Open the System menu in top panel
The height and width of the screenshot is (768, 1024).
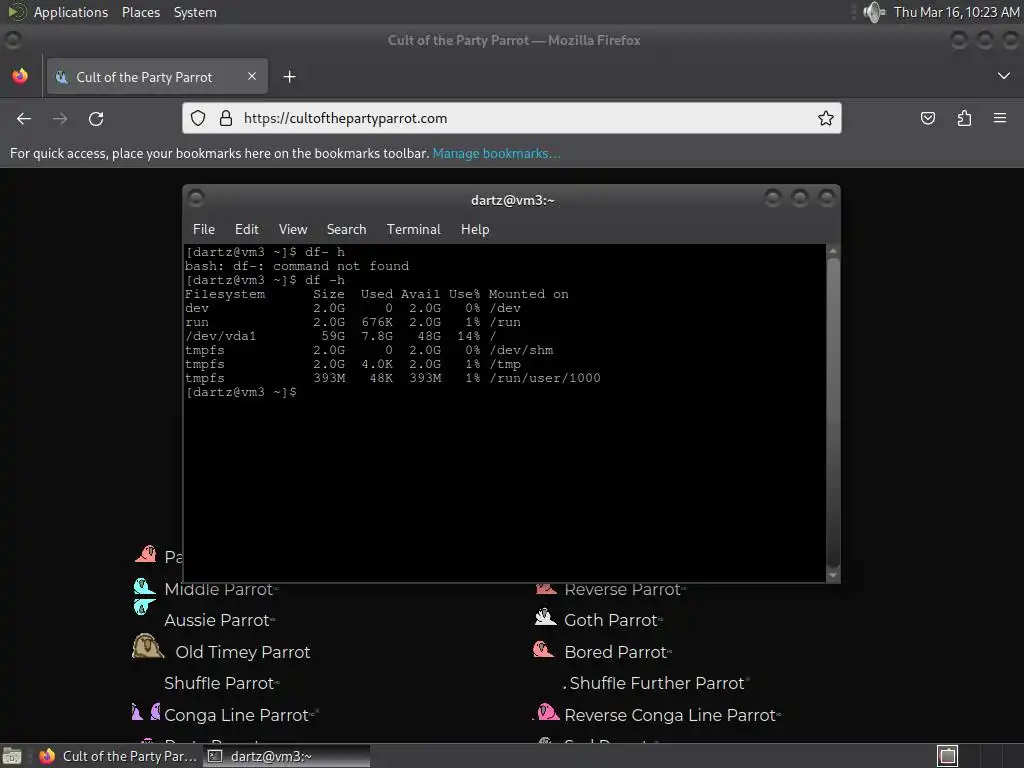195,12
